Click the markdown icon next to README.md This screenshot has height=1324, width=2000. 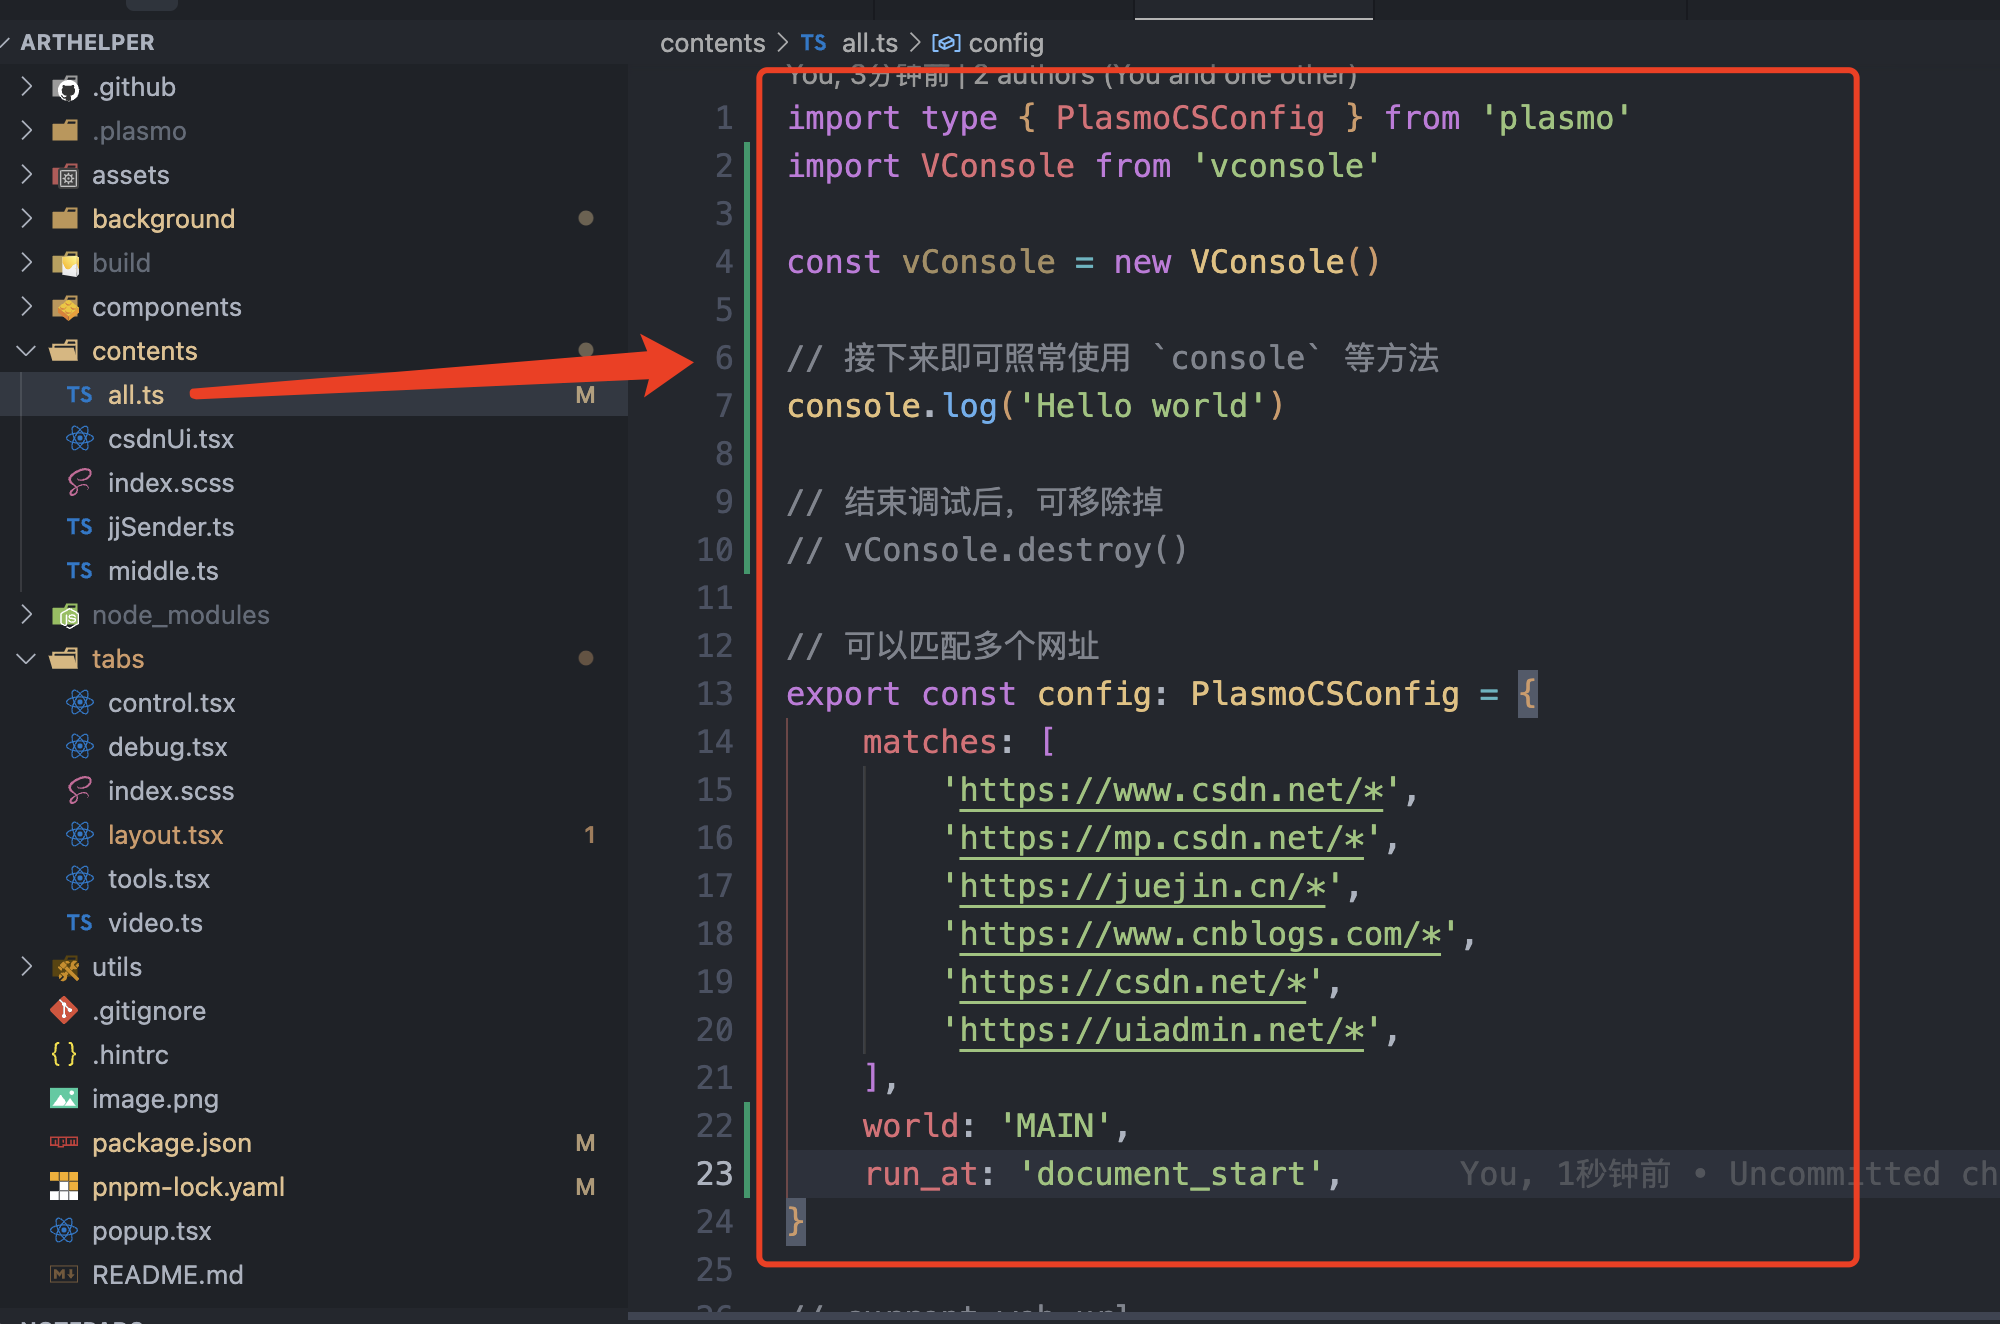[x=64, y=1275]
